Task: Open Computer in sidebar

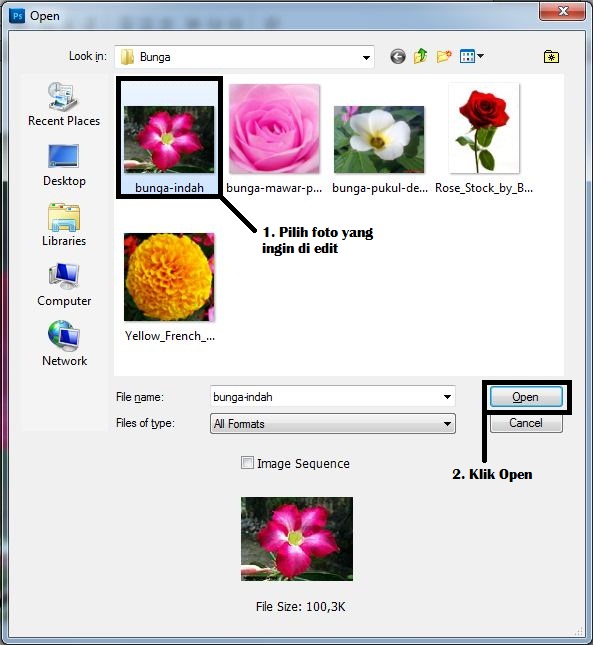Action: pos(64,285)
